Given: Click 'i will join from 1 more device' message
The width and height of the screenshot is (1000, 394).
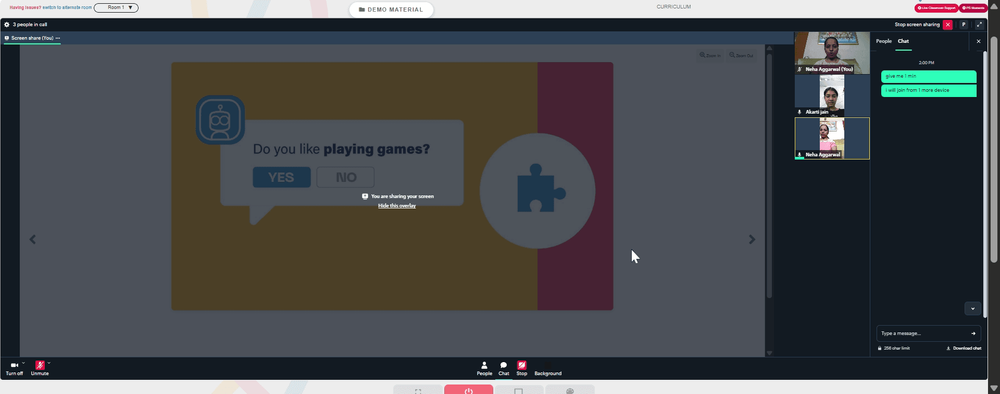Looking at the screenshot, I should click(x=929, y=91).
